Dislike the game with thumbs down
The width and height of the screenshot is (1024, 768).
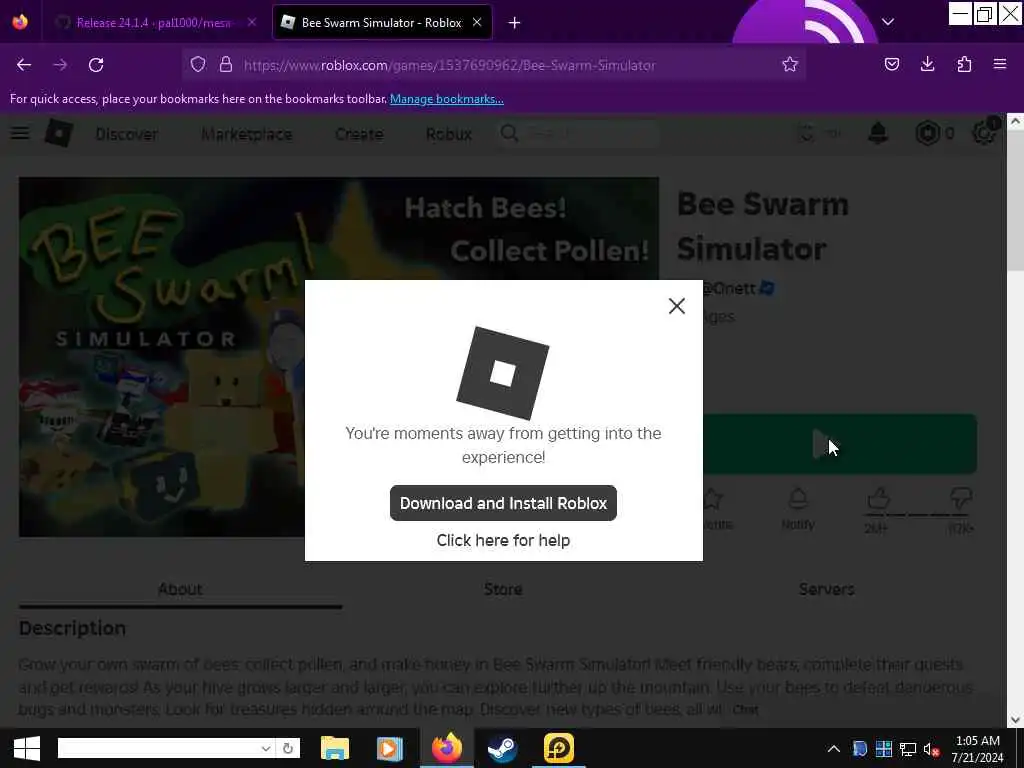coord(961,500)
